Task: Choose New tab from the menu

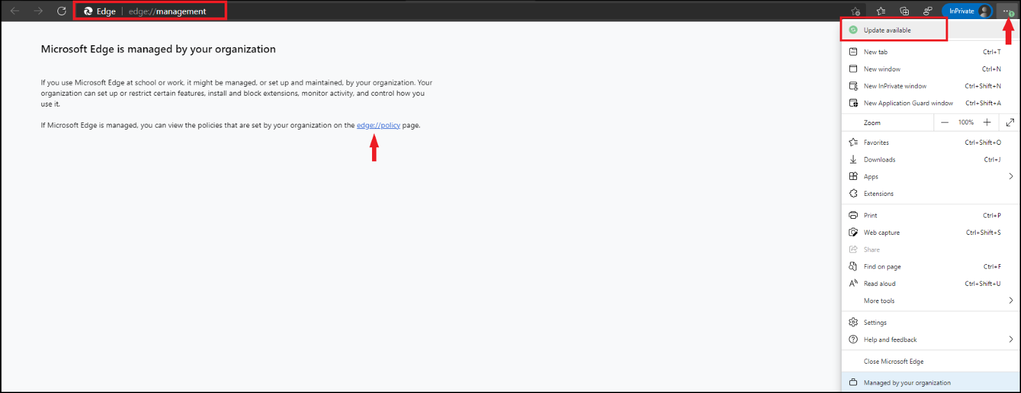Action: click(930, 51)
